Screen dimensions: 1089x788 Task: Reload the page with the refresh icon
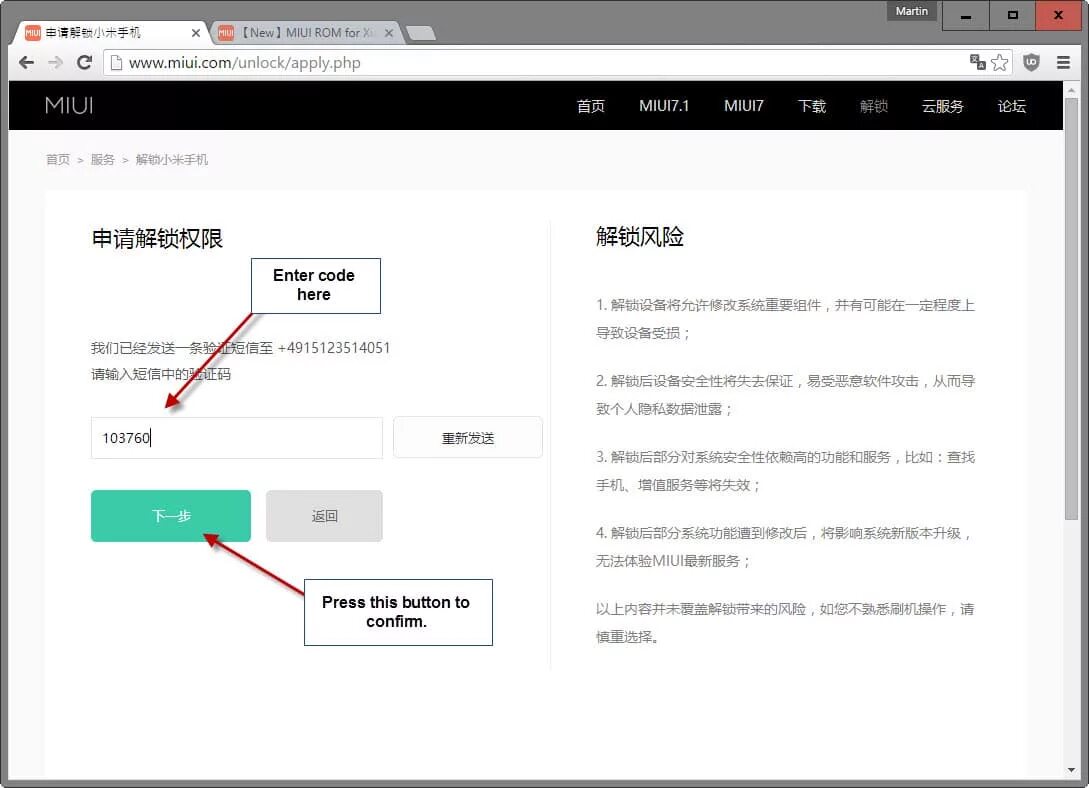pos(85,62)
